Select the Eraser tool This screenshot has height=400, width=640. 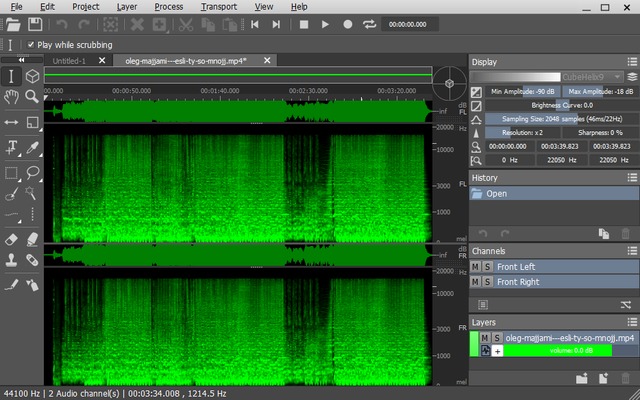click(11, 240)
